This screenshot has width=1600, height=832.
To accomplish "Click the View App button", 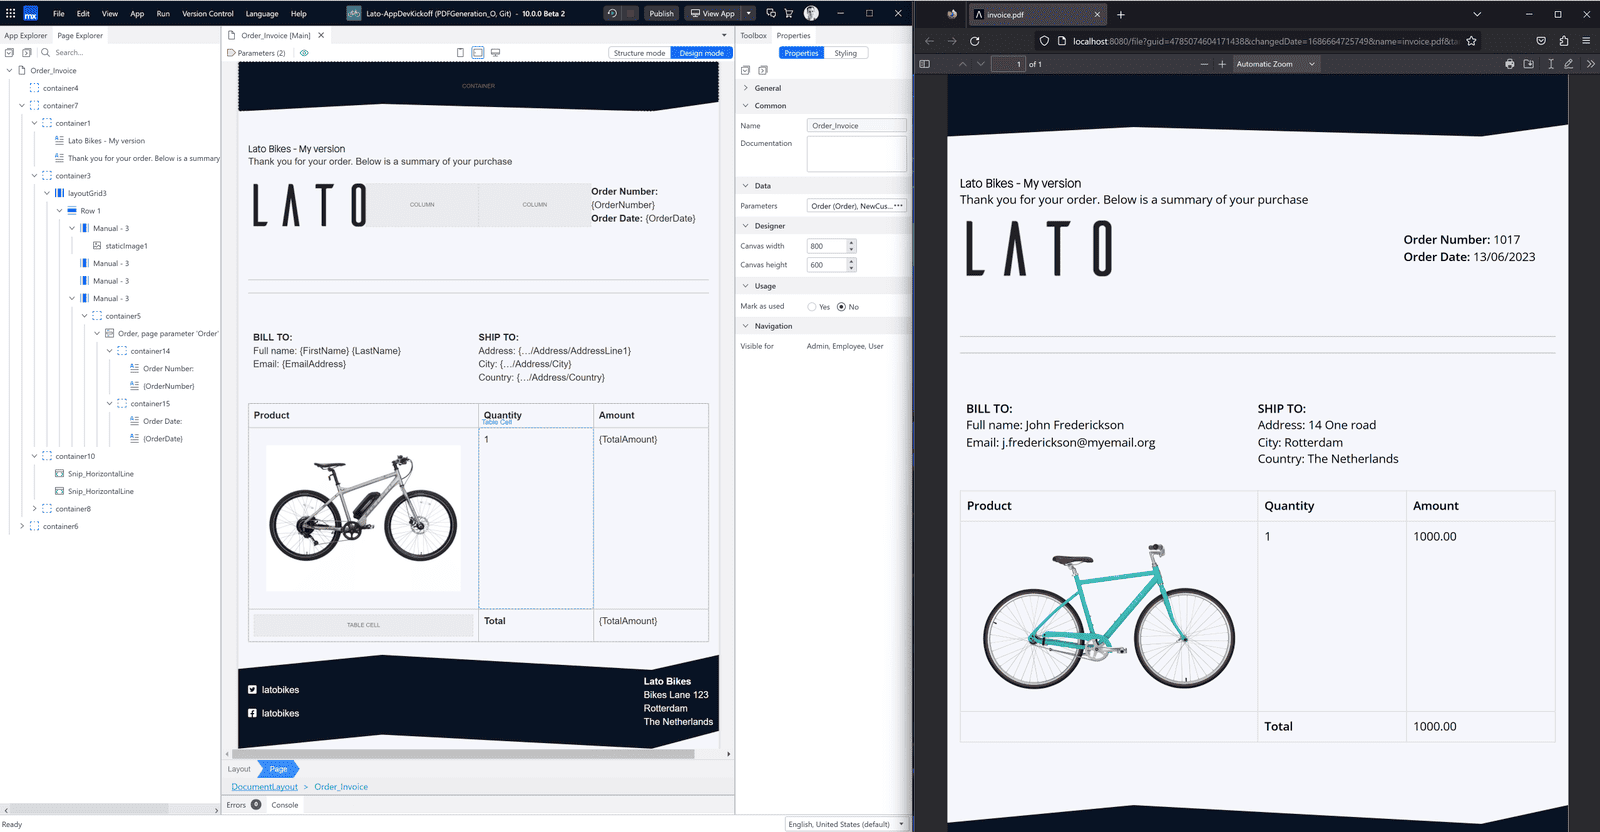I will pyautogui.click(x=712, y=13).
